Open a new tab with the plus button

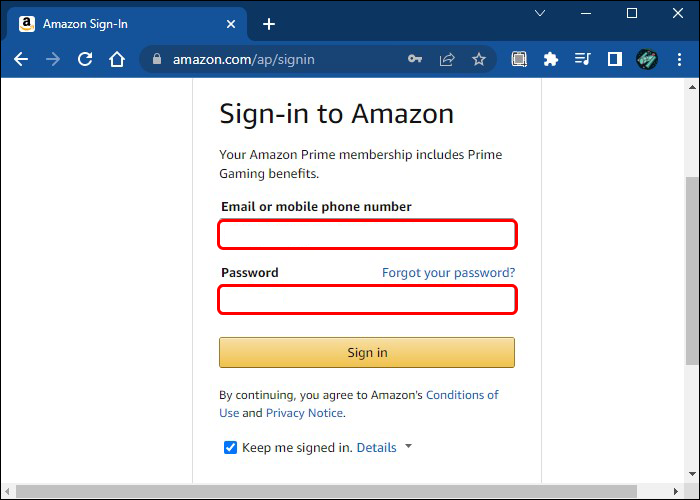(x=269, y=24)
